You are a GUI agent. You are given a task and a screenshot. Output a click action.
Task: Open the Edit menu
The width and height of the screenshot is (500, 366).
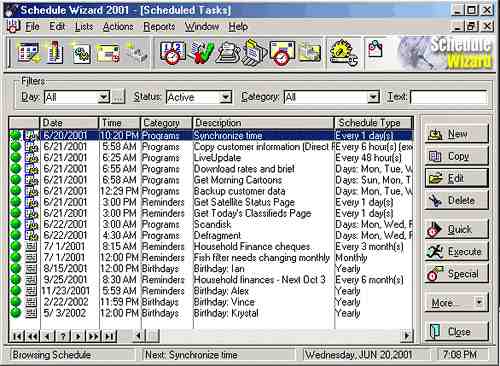point(57,26)
